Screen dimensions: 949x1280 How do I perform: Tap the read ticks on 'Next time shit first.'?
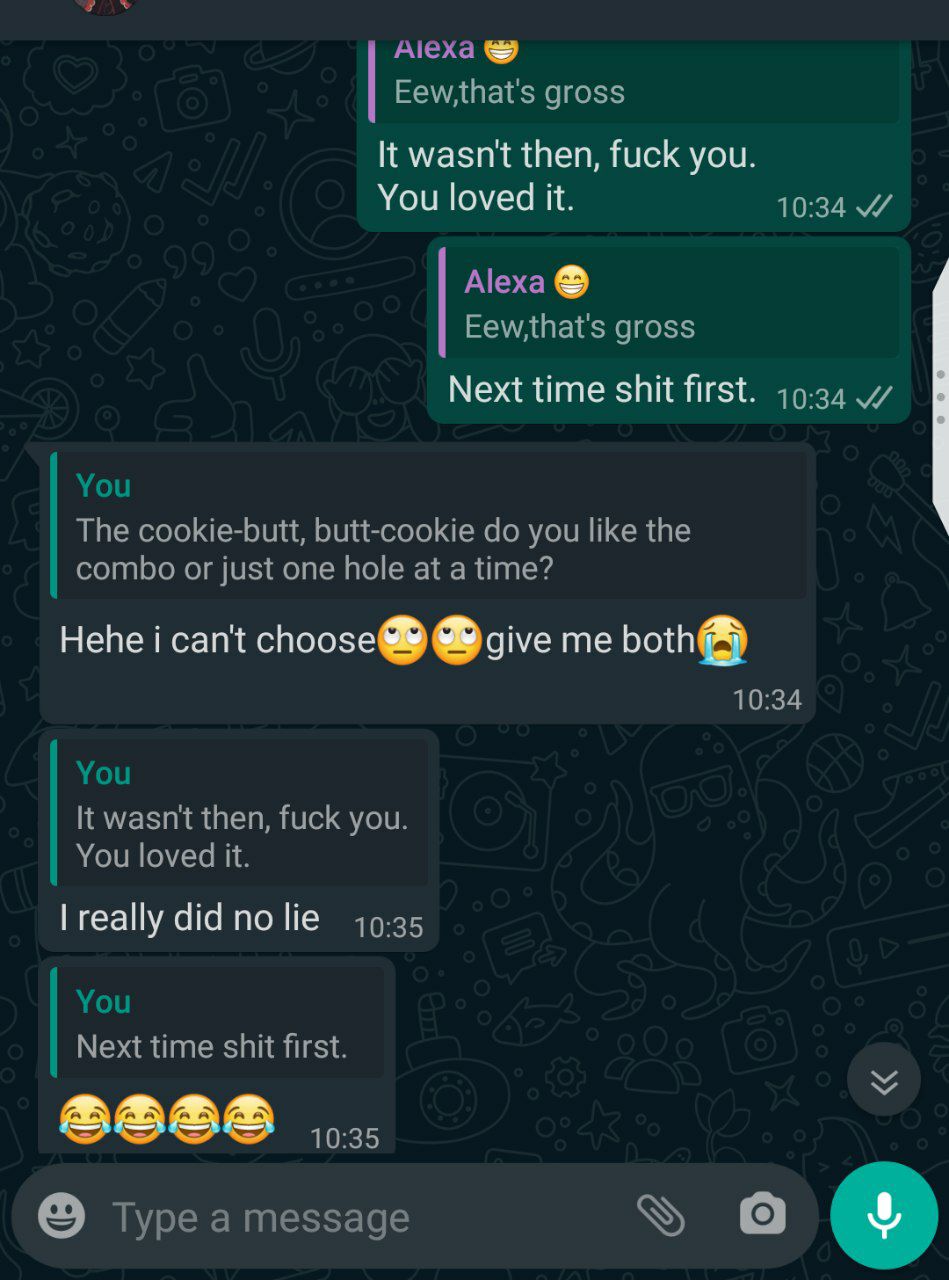tap(875, 399)
